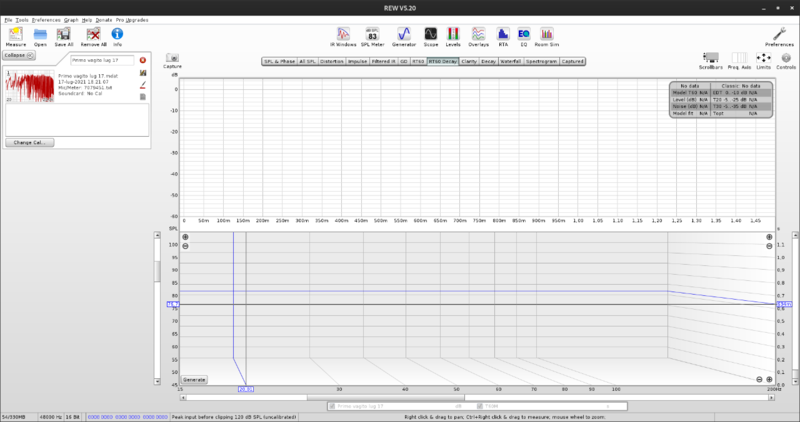This screenshot has height=422, width=800.
Task: Open the SPL Meter tool
Action: click(372, 35)
